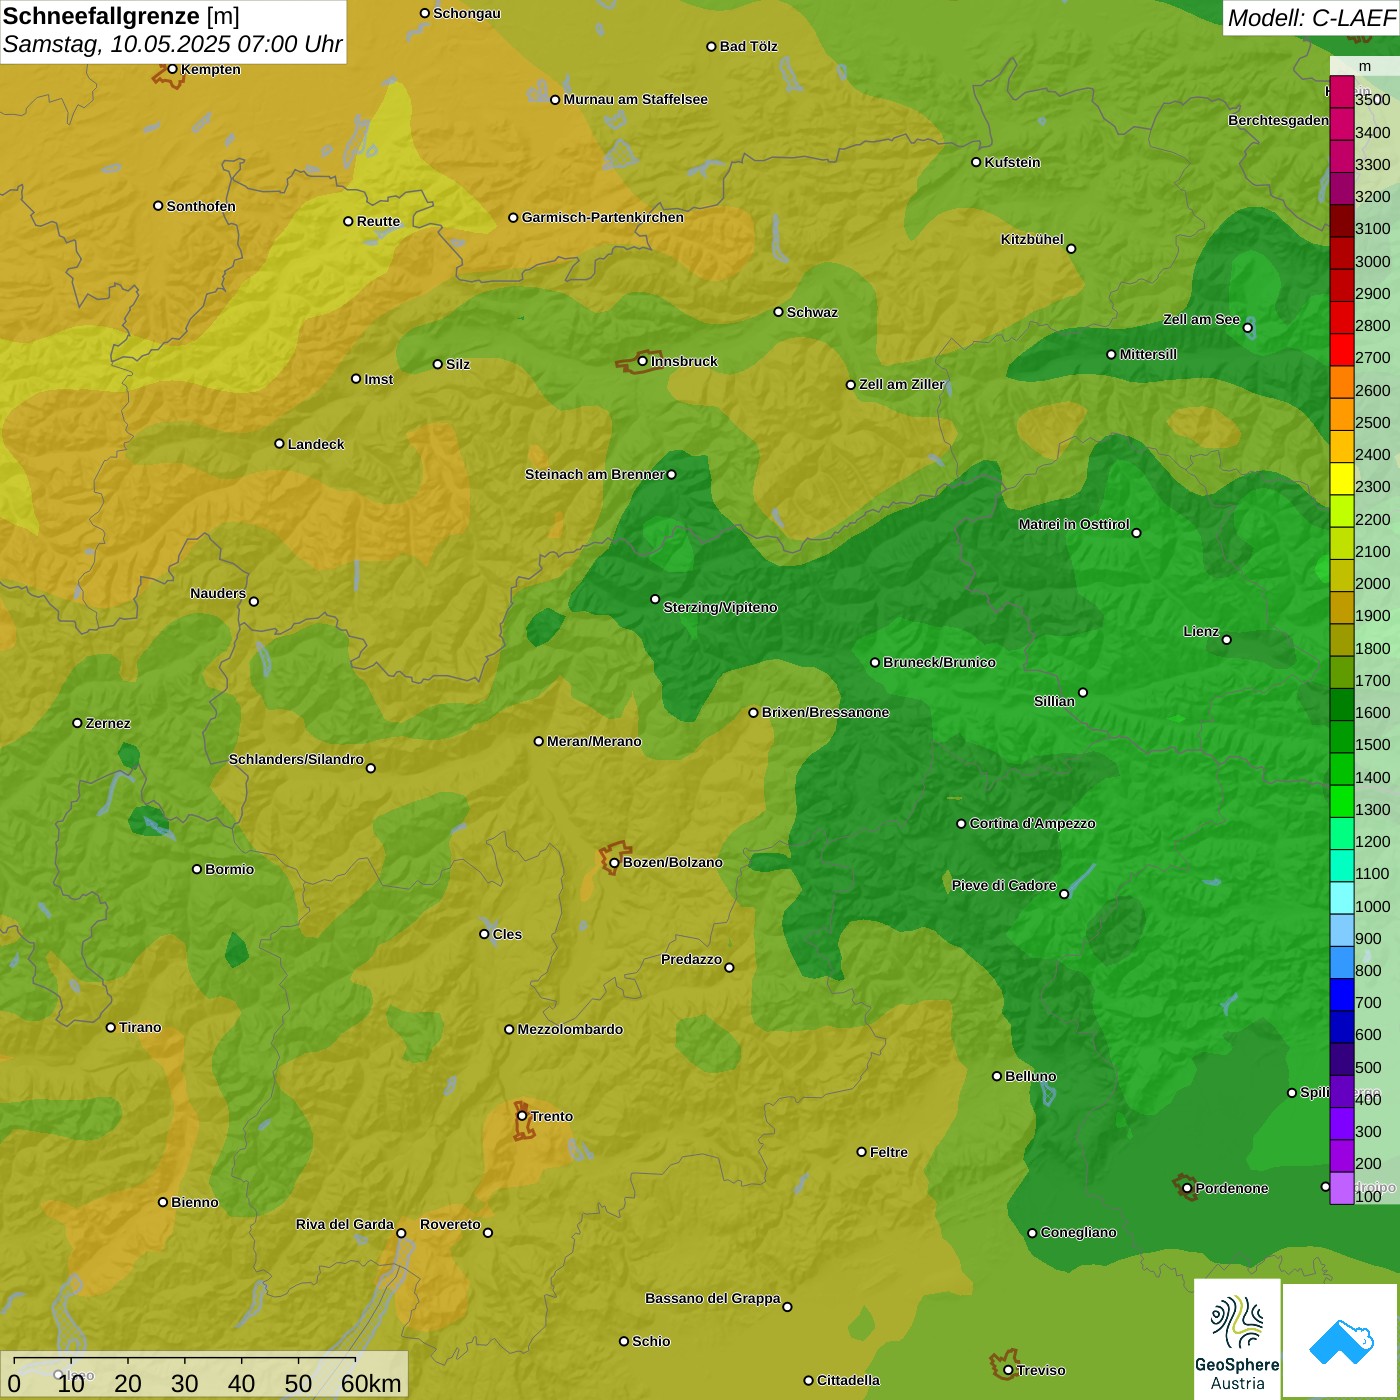Click the Meran/Merano label
Screen dimensions: 1400x1400
click(594, 741)
